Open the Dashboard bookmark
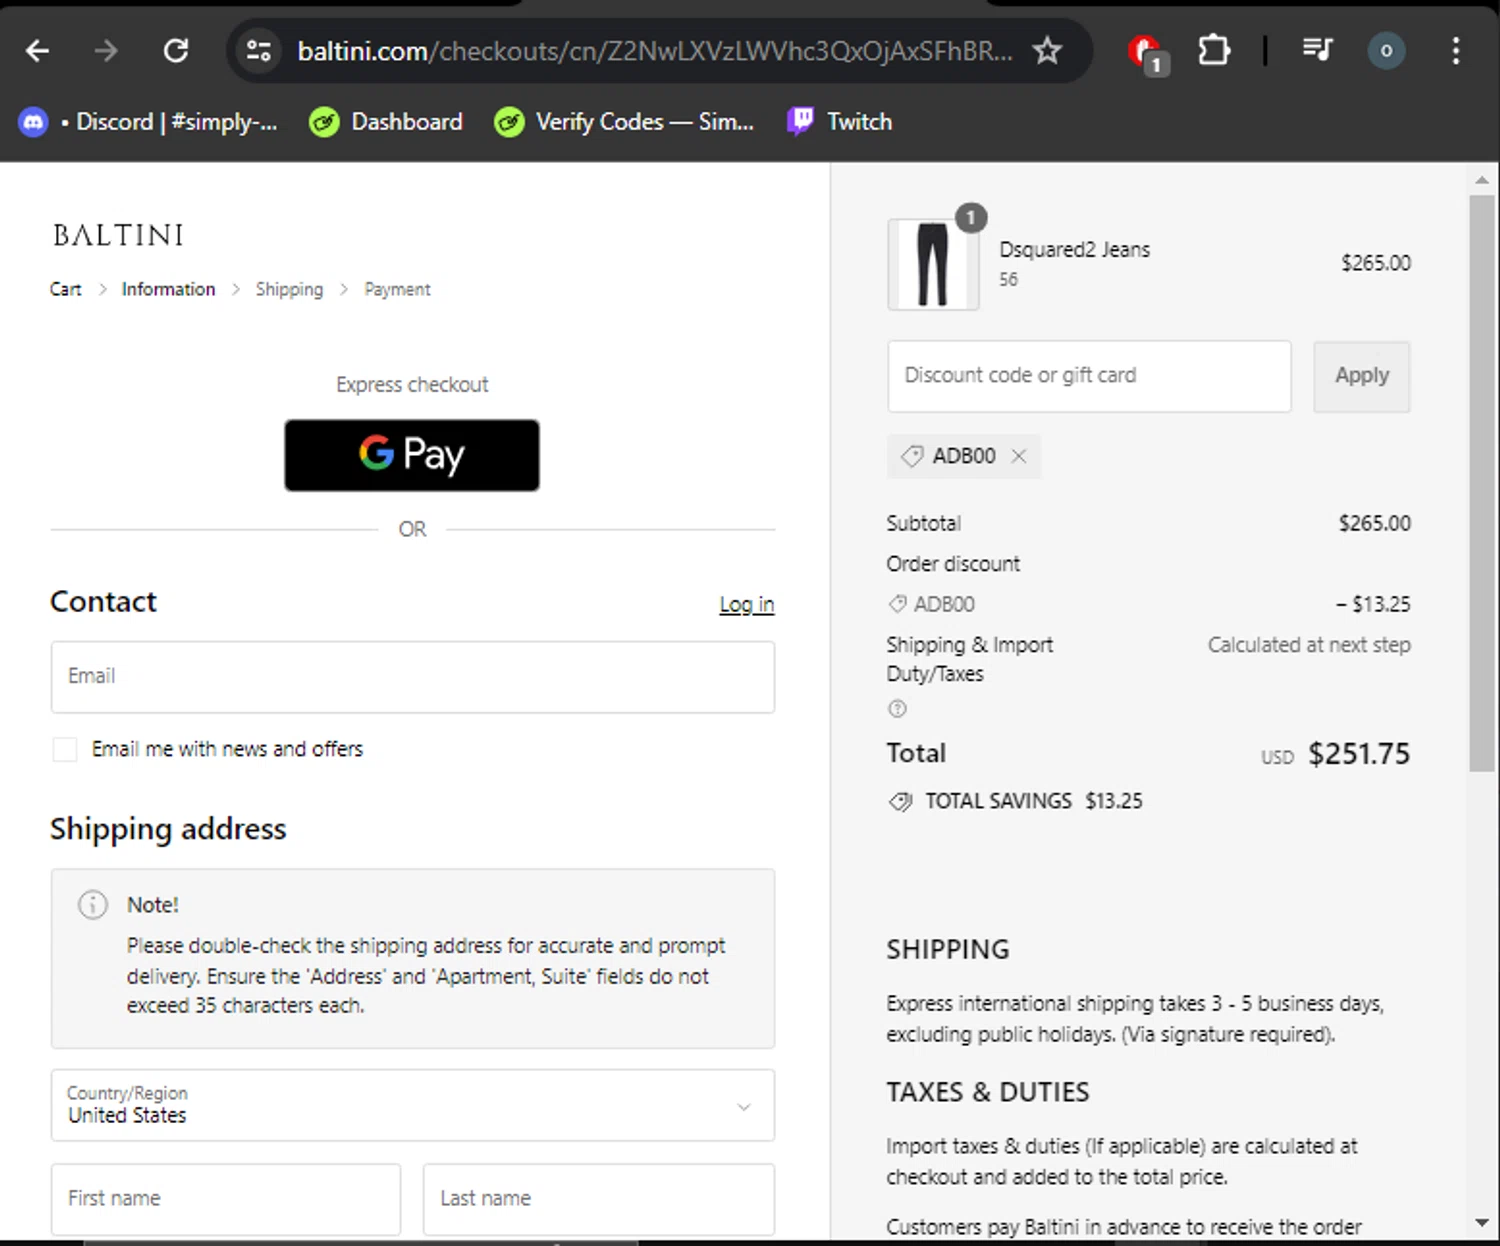The image size is (1500, 1246). tap(386, 122)
